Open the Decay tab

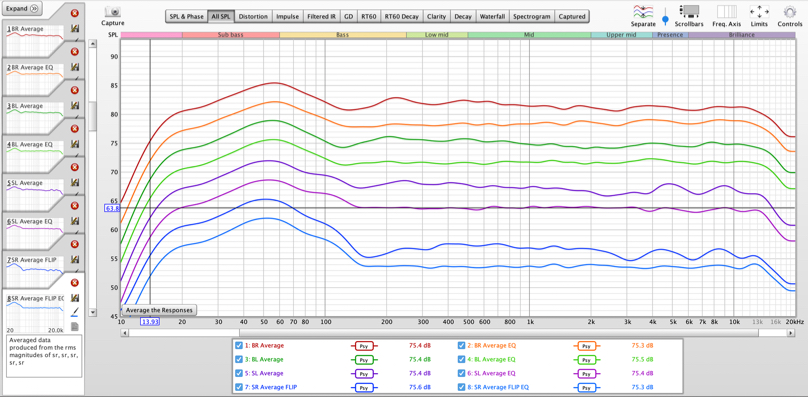coord(463,16)
